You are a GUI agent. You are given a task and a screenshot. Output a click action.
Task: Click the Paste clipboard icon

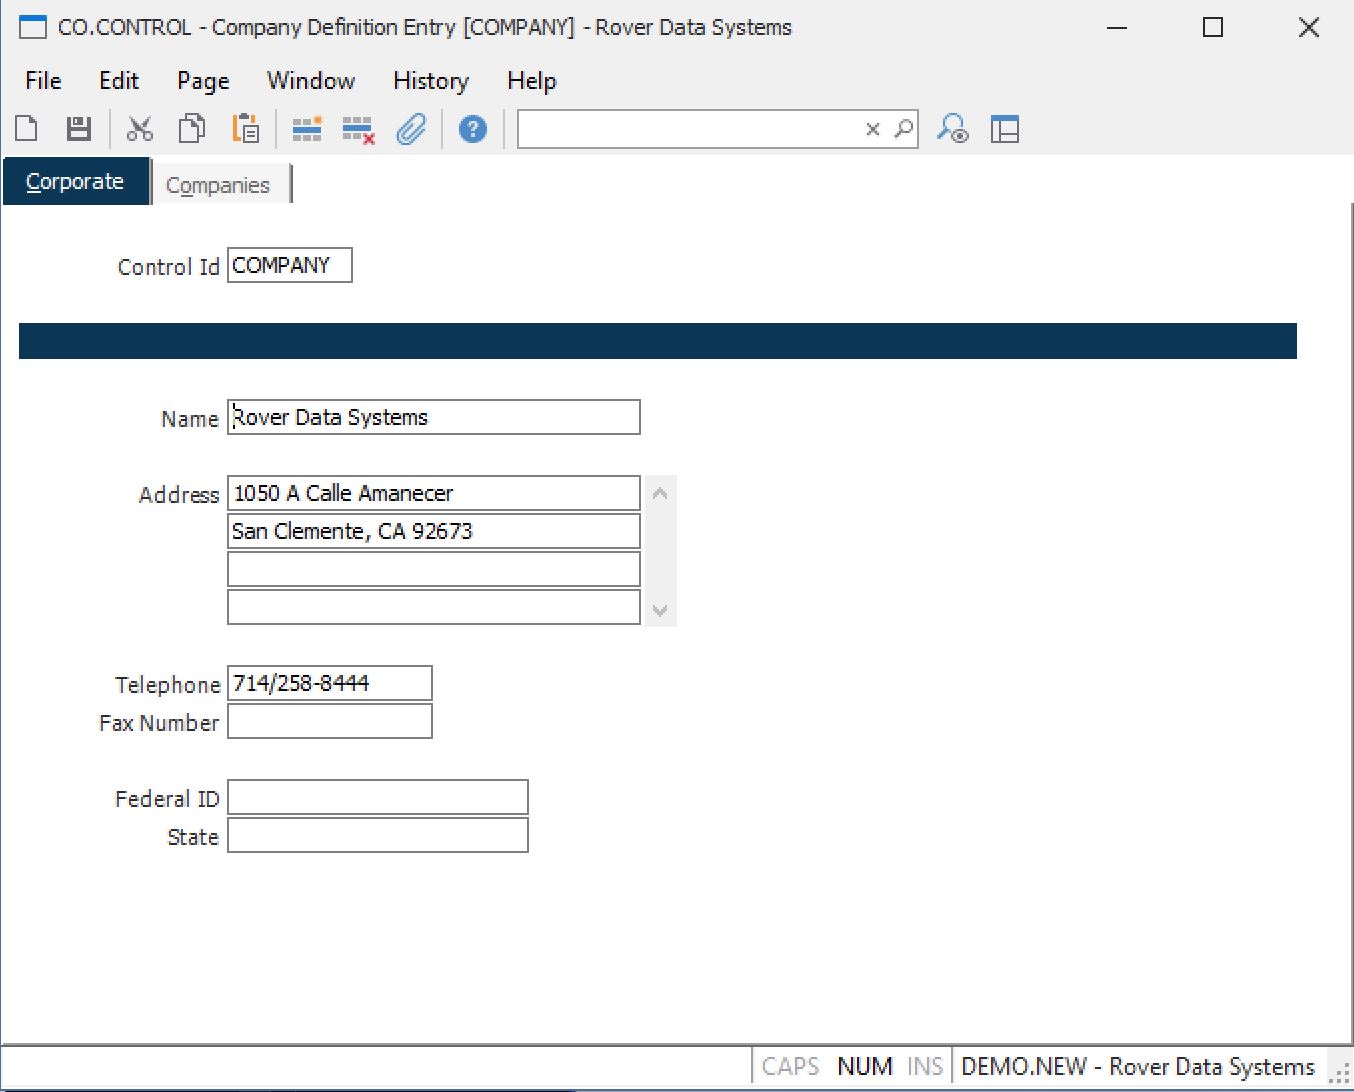click(245, 129)
